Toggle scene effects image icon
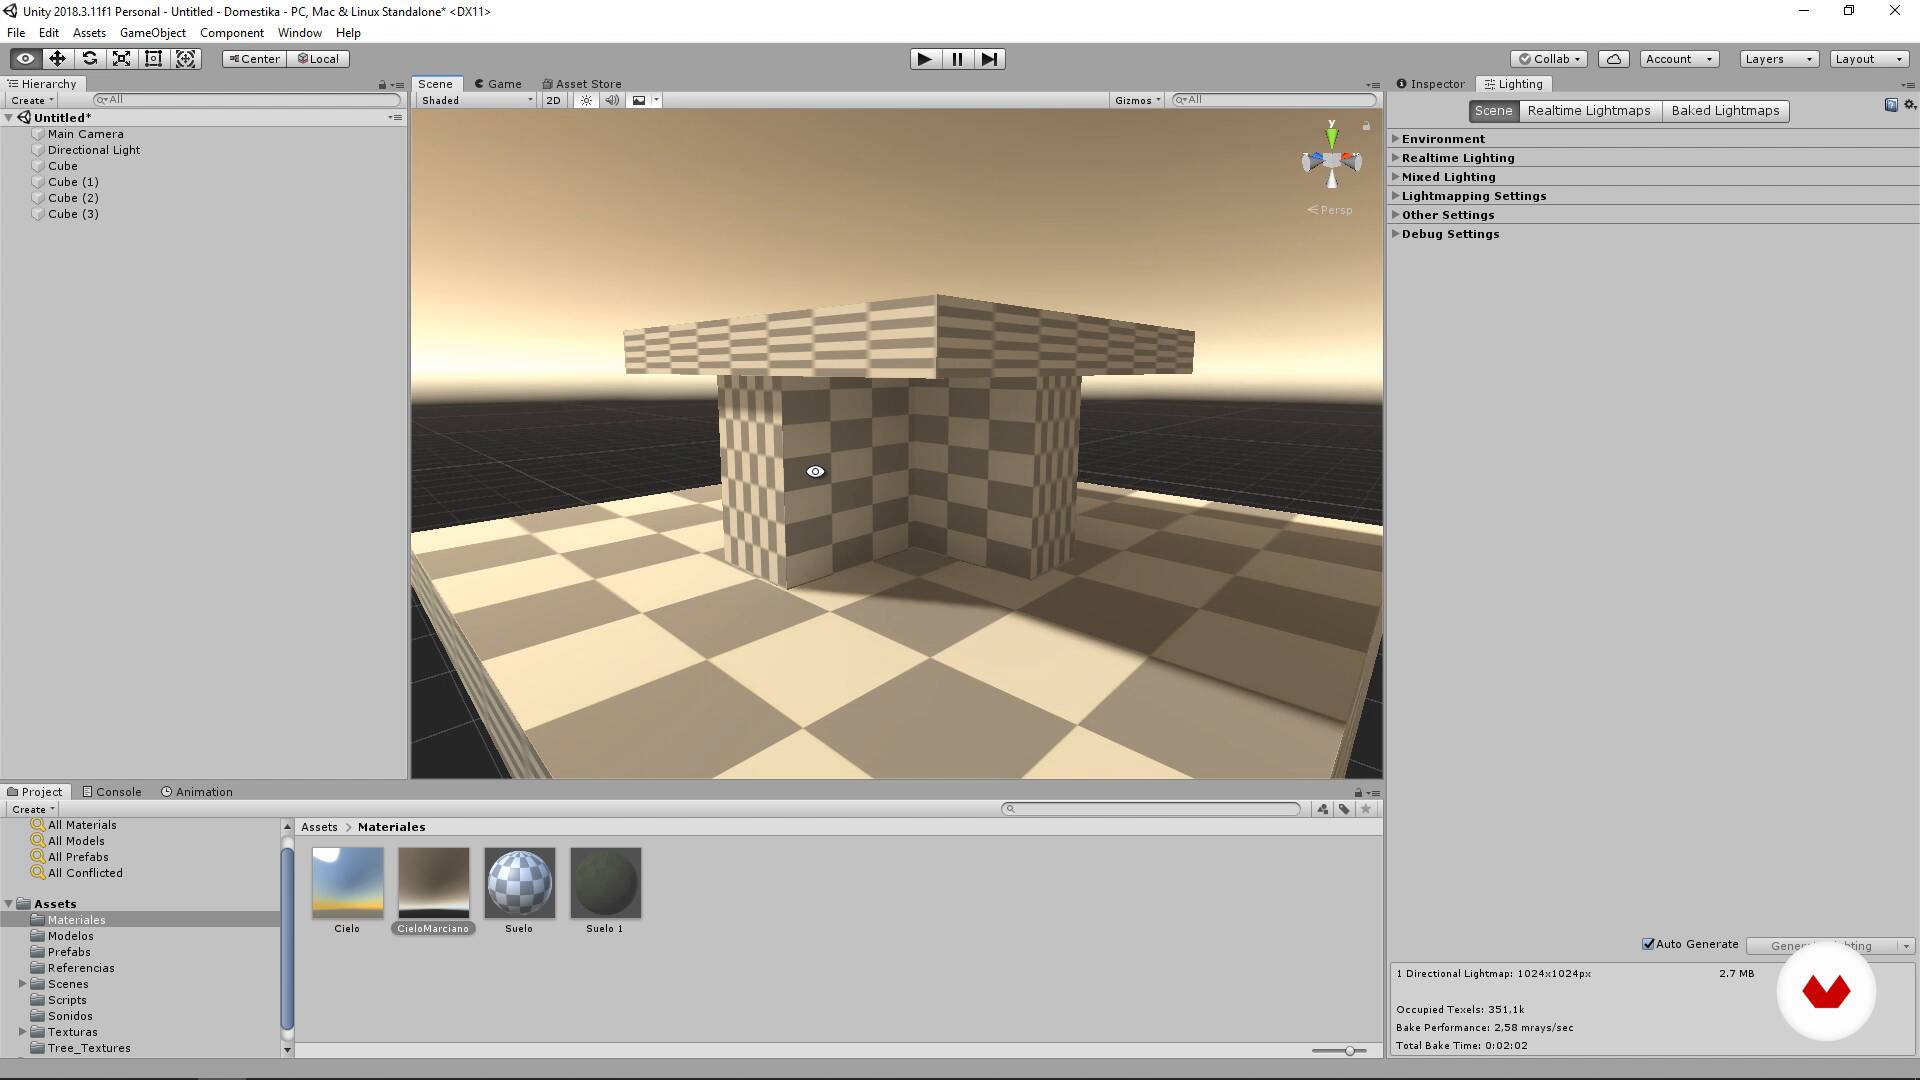Viewport: 1920px width, 1080px height. click(x=639, y=100)
